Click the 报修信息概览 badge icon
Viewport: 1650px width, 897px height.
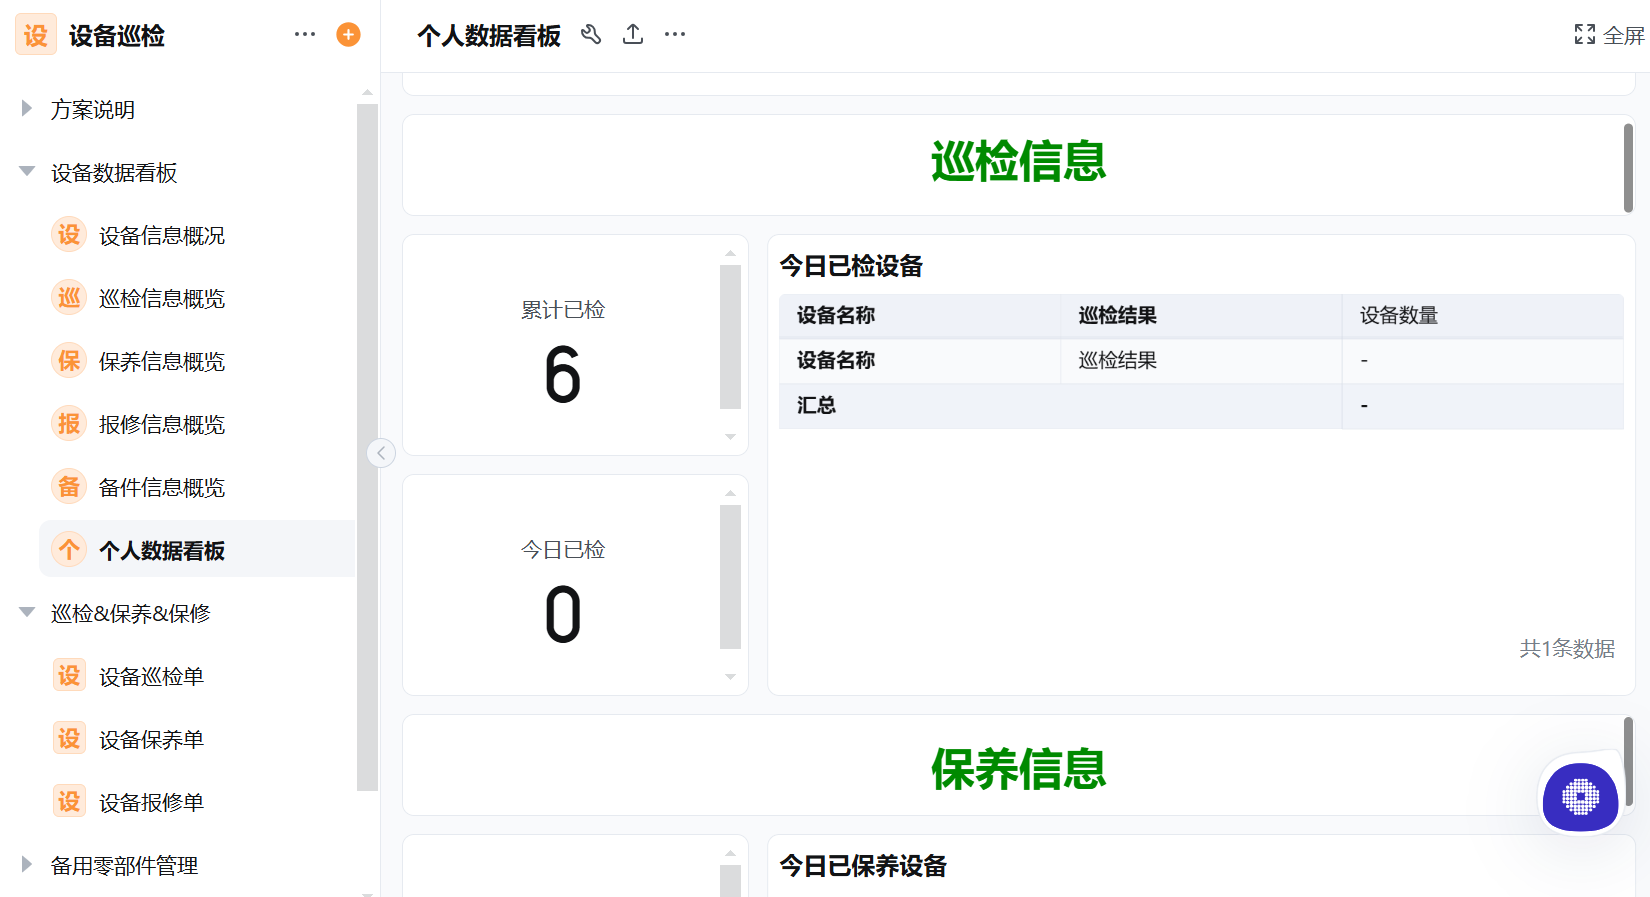pos(68,423)
